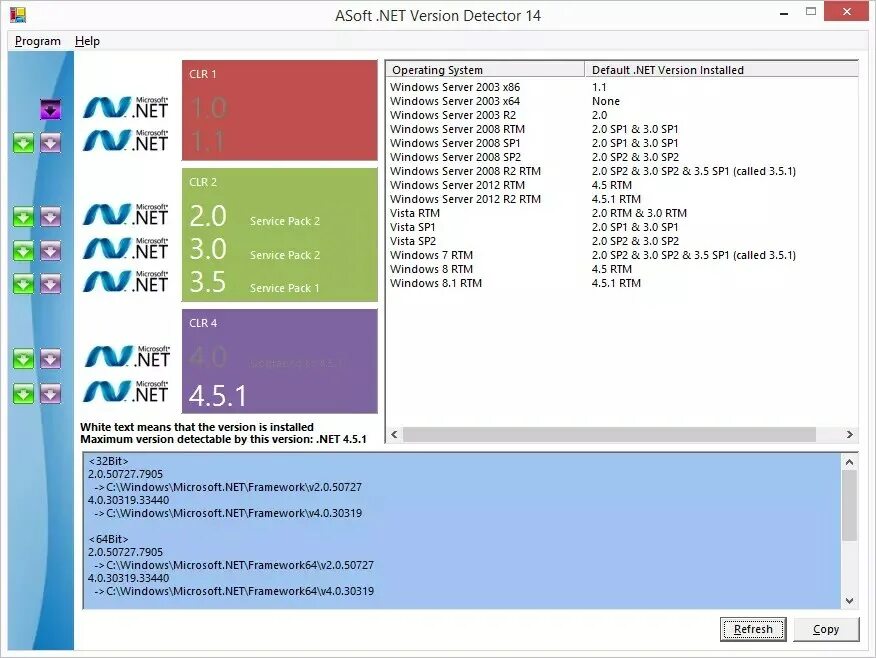Screen dimensions: 876x658
Task: Click the Default .NET Version Installed column header
Action: click(721, 70)
